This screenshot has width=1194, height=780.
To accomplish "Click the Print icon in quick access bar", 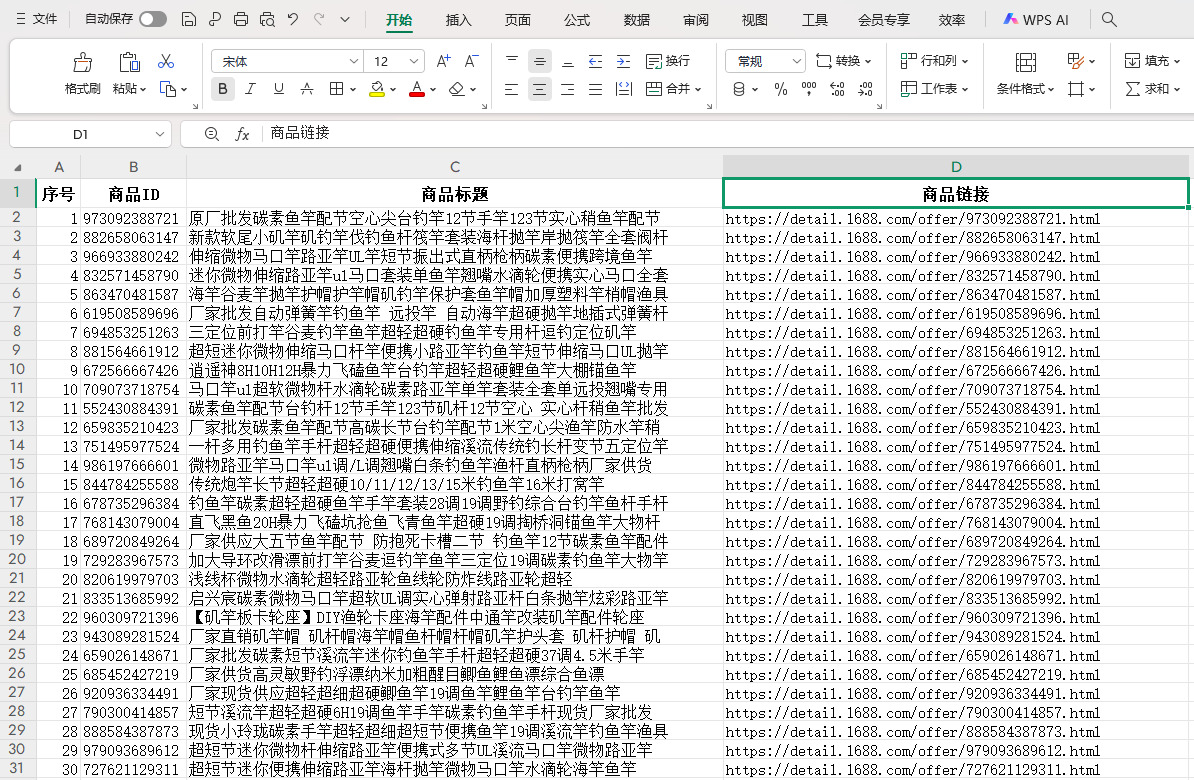I will pos(240,19).
